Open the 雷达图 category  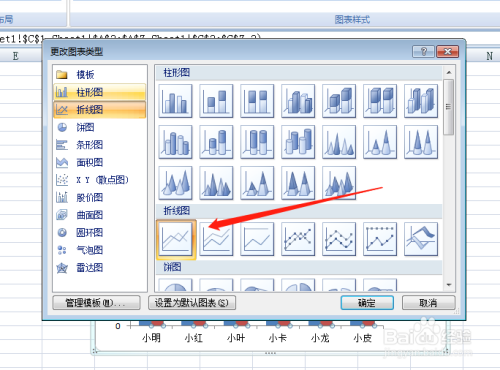coord(100,268)
